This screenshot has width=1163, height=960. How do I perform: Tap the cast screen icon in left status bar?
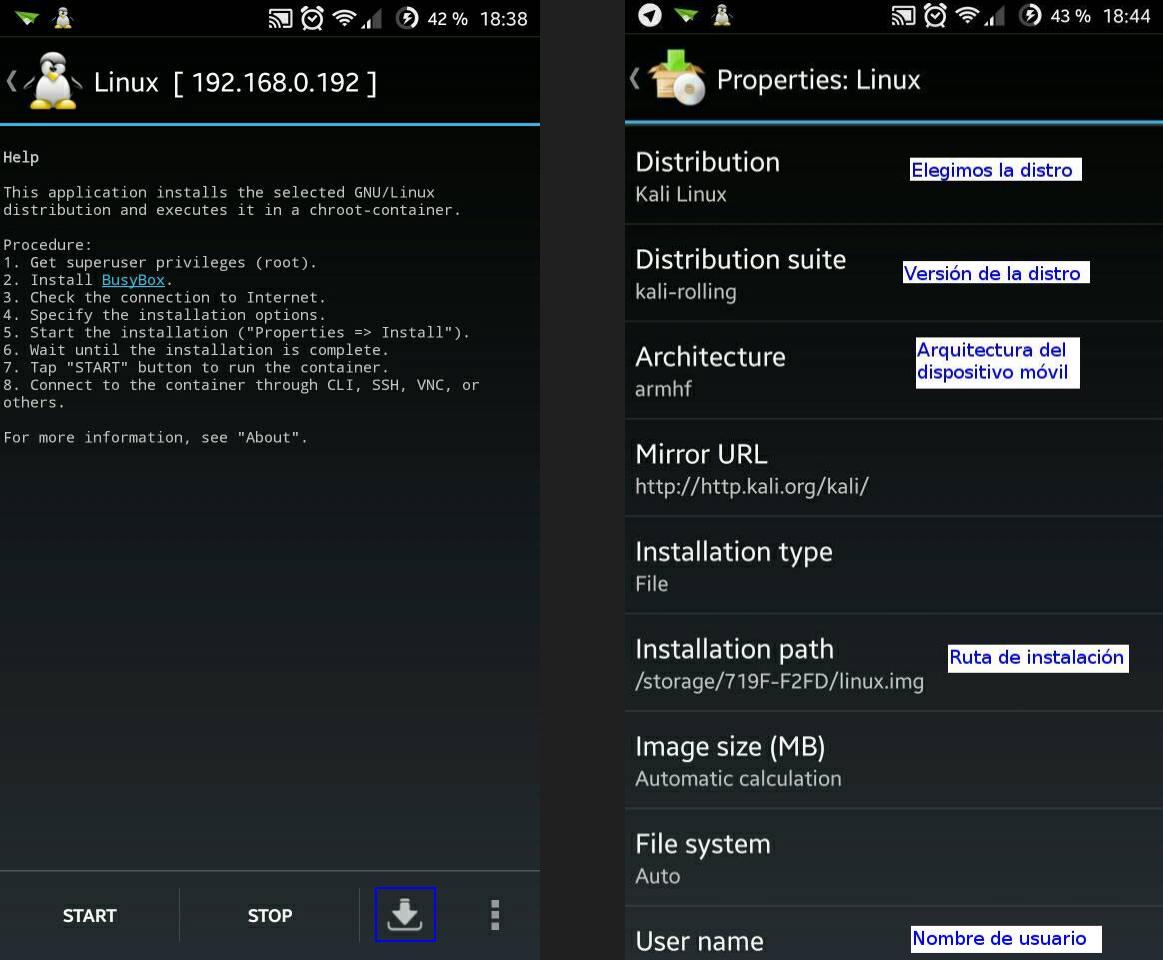tap(280, 18)
